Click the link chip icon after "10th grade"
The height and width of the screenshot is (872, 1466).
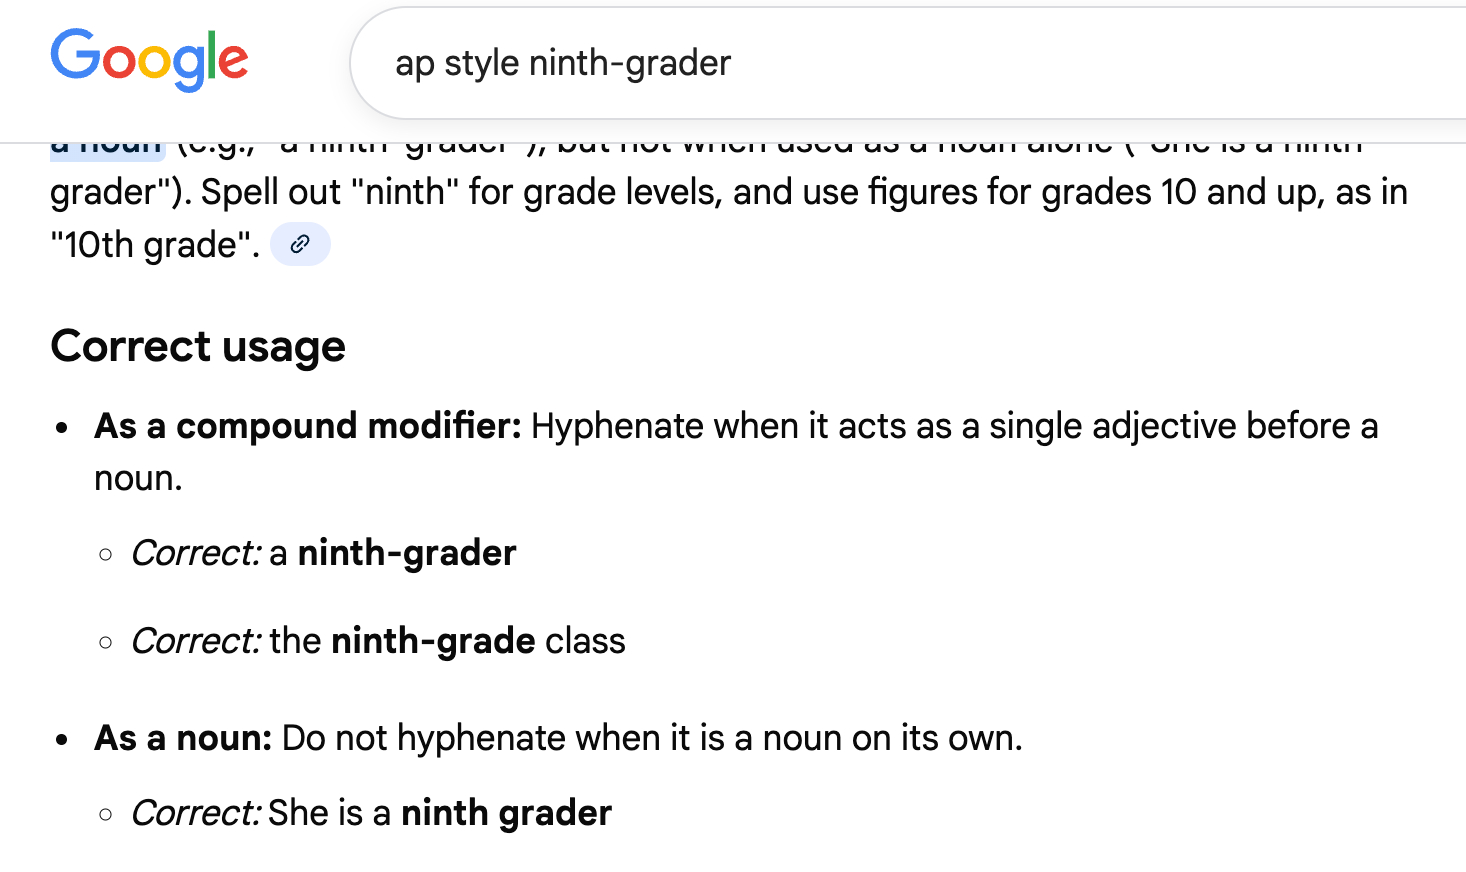click(x=300, y=244)
